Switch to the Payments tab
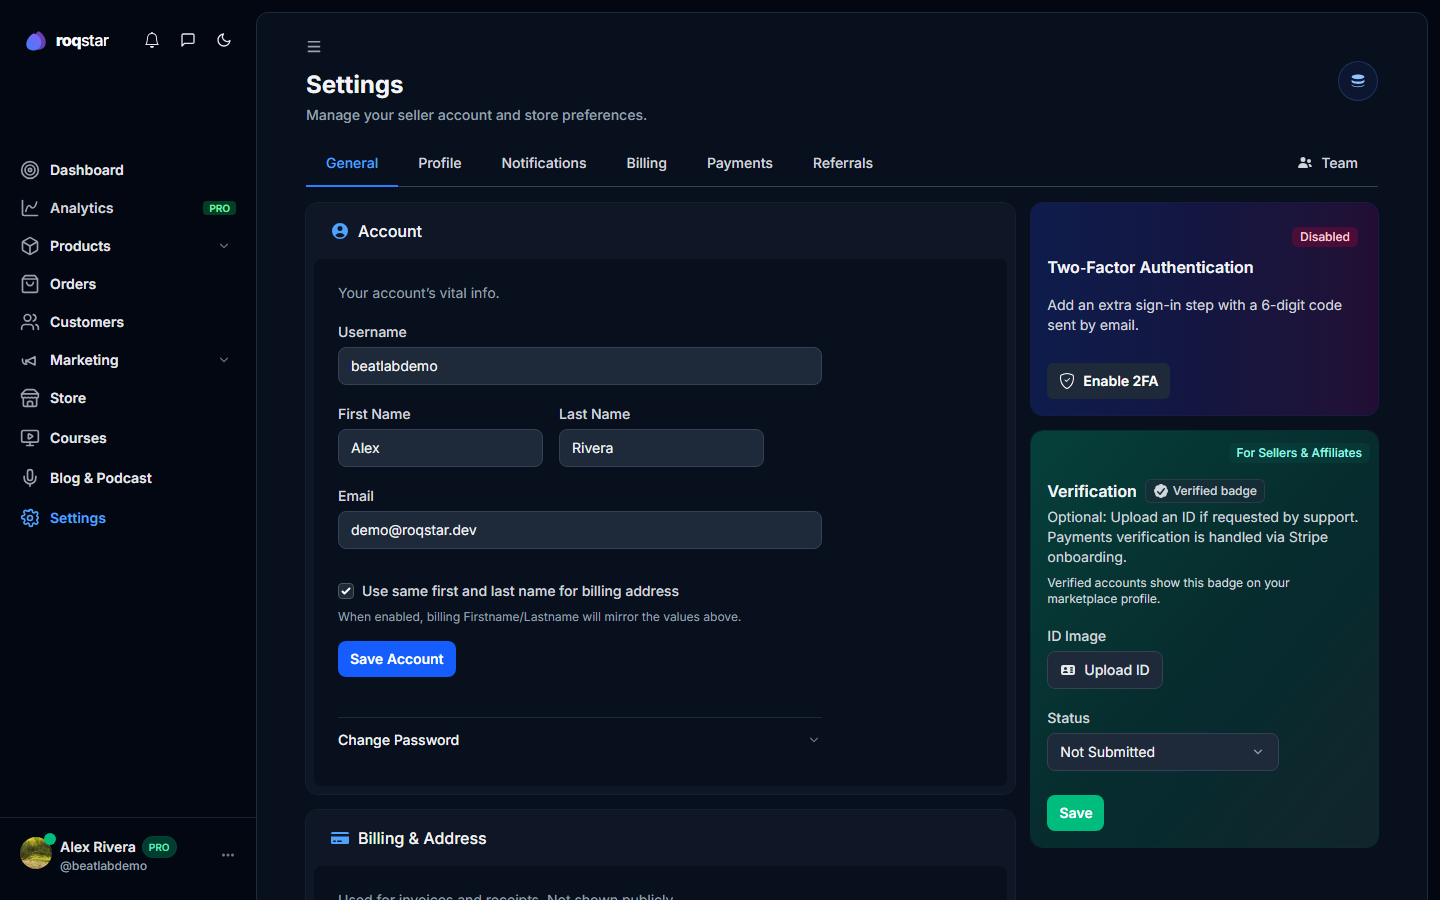 pos(740,163)
